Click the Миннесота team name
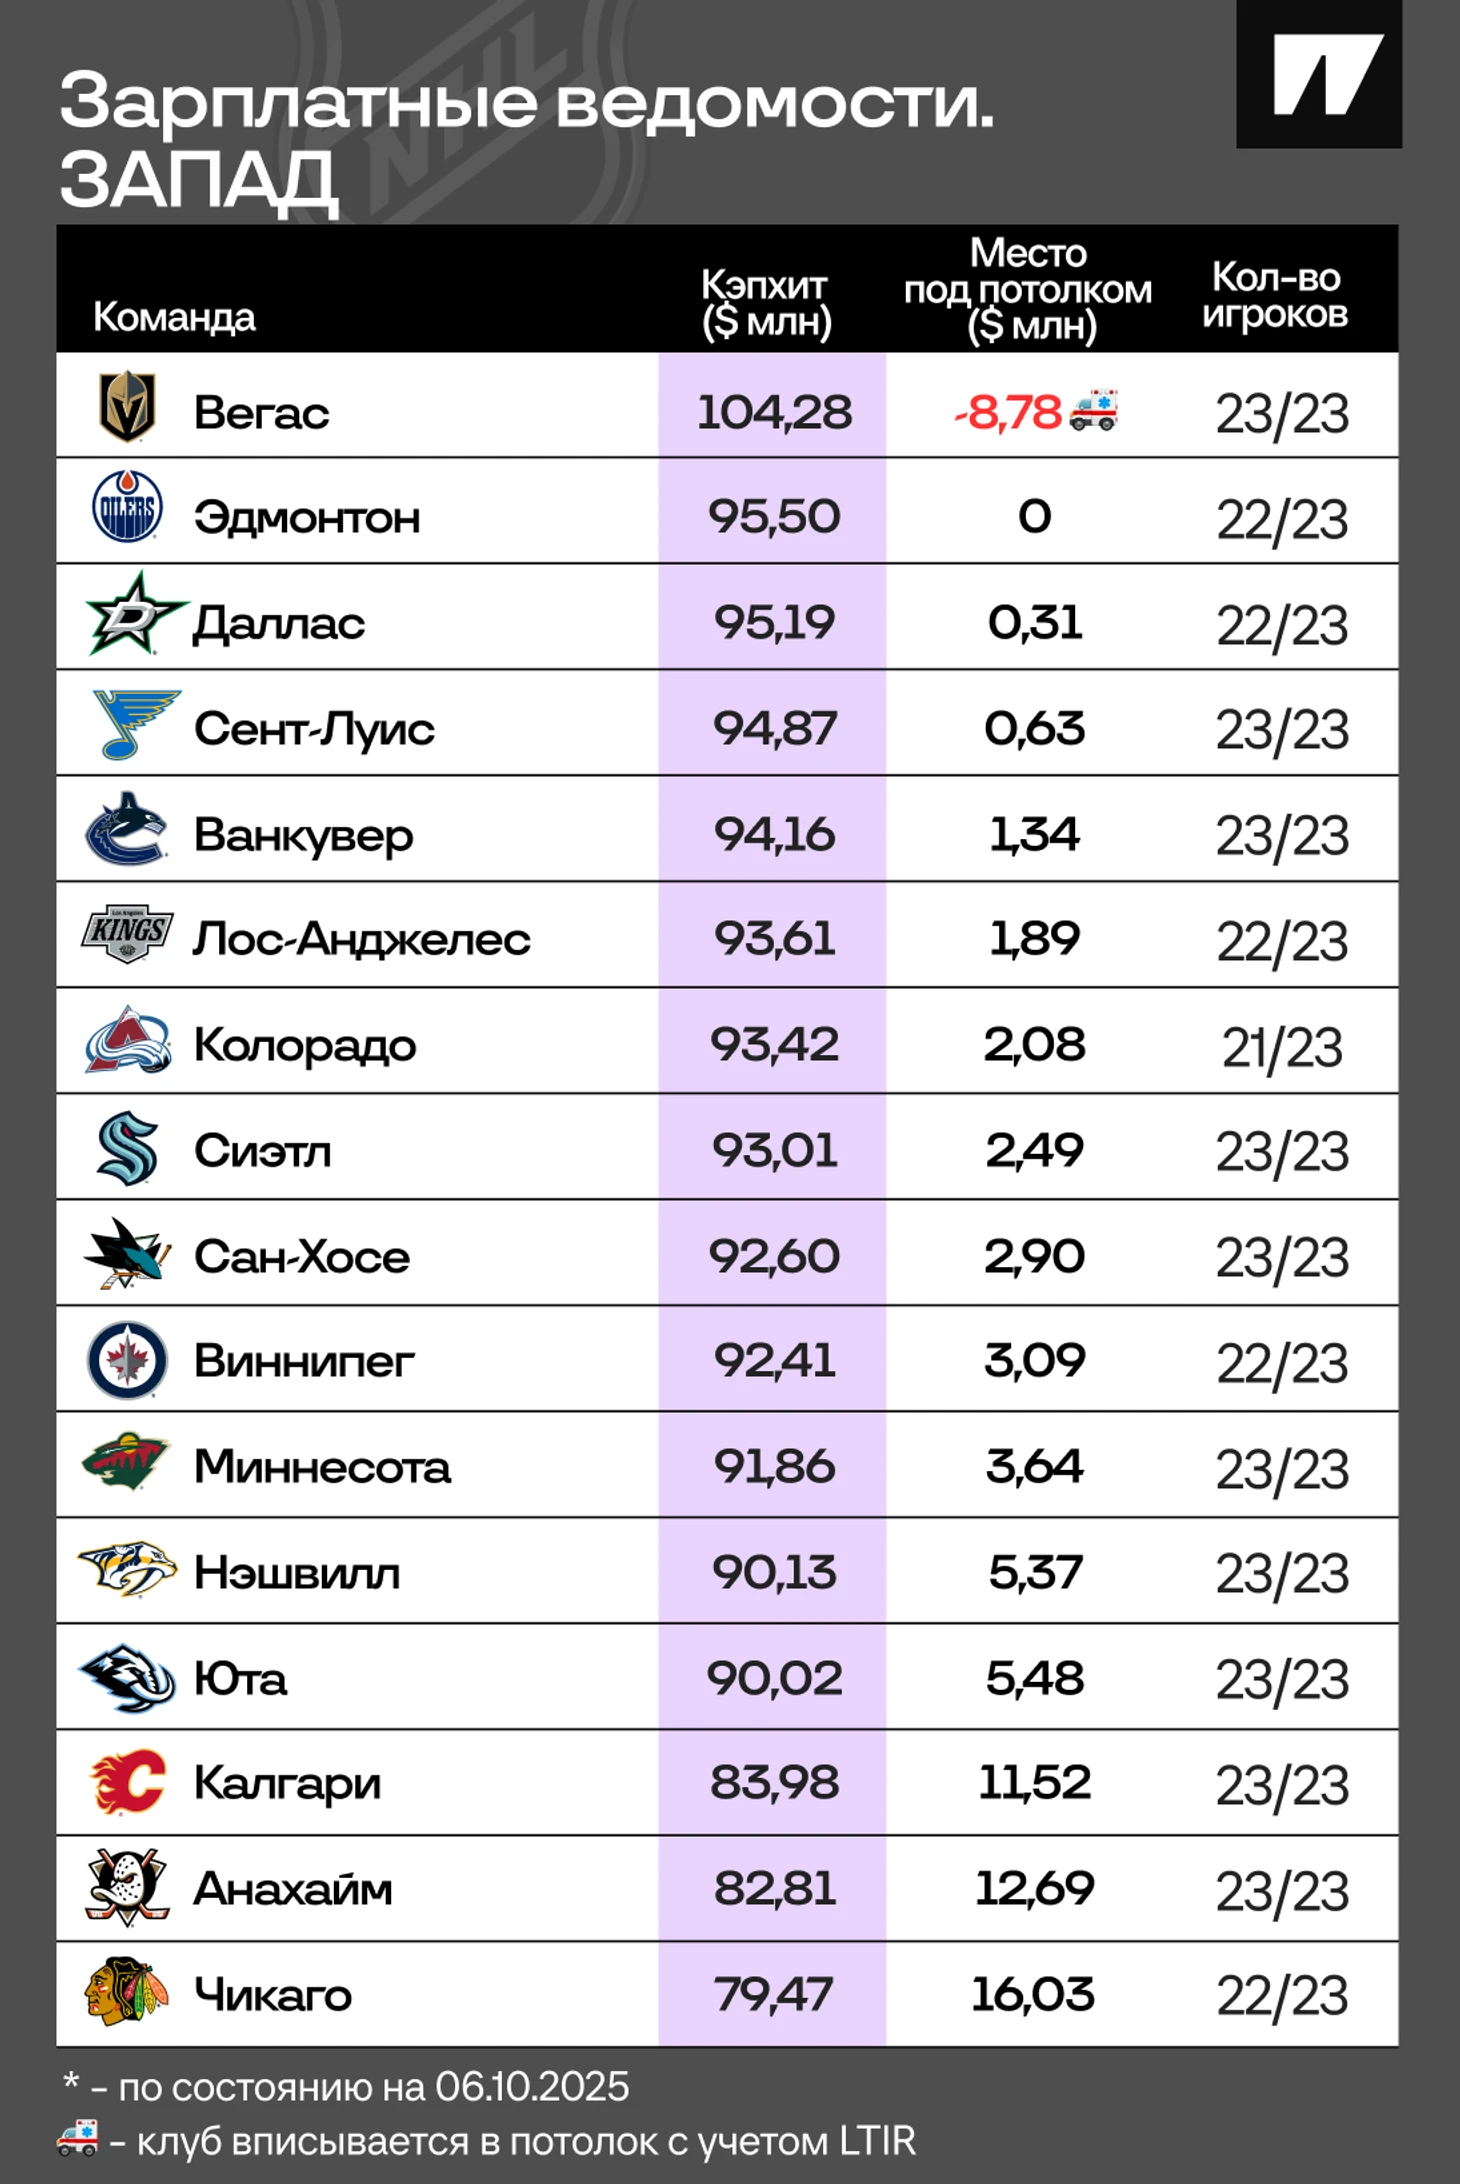Image resolution: width=1460 pixels, height=2184 pixels. [322, 1467]
